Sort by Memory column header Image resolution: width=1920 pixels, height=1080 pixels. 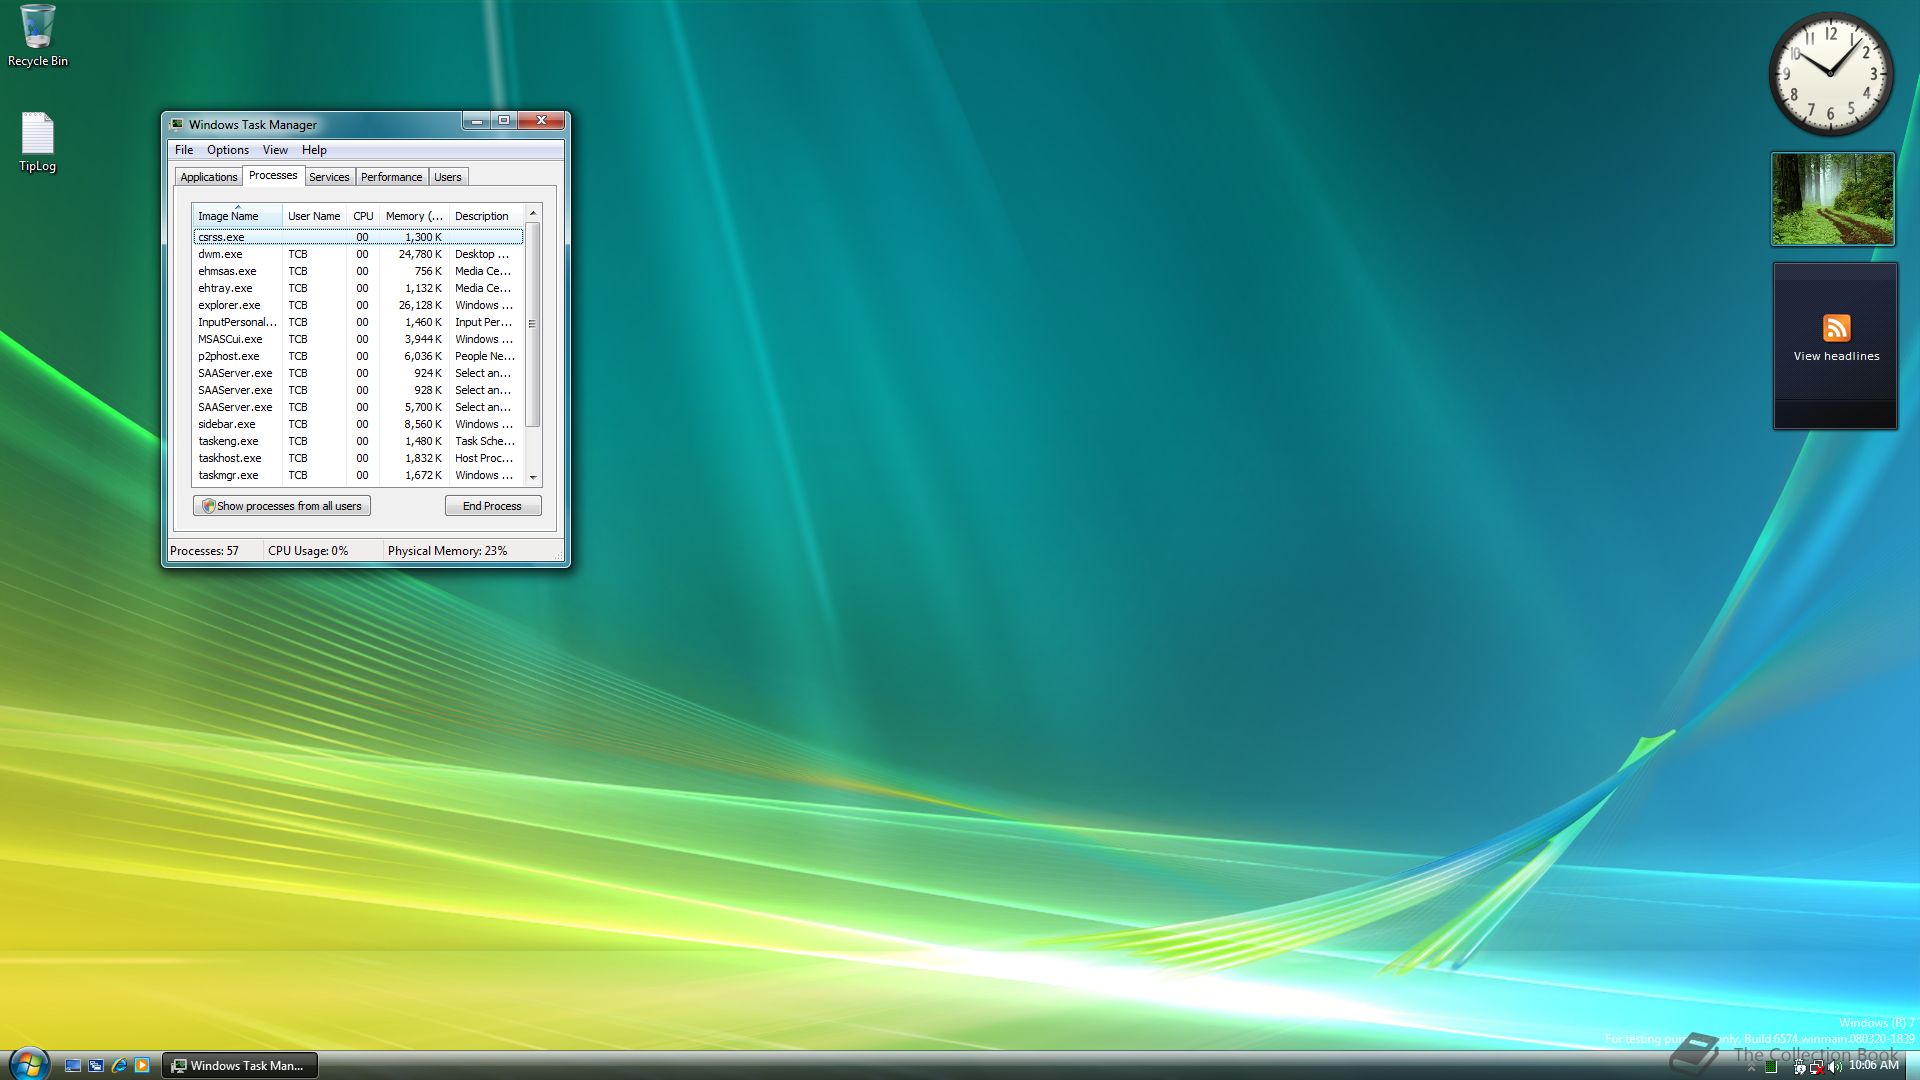tap(414, 216)
